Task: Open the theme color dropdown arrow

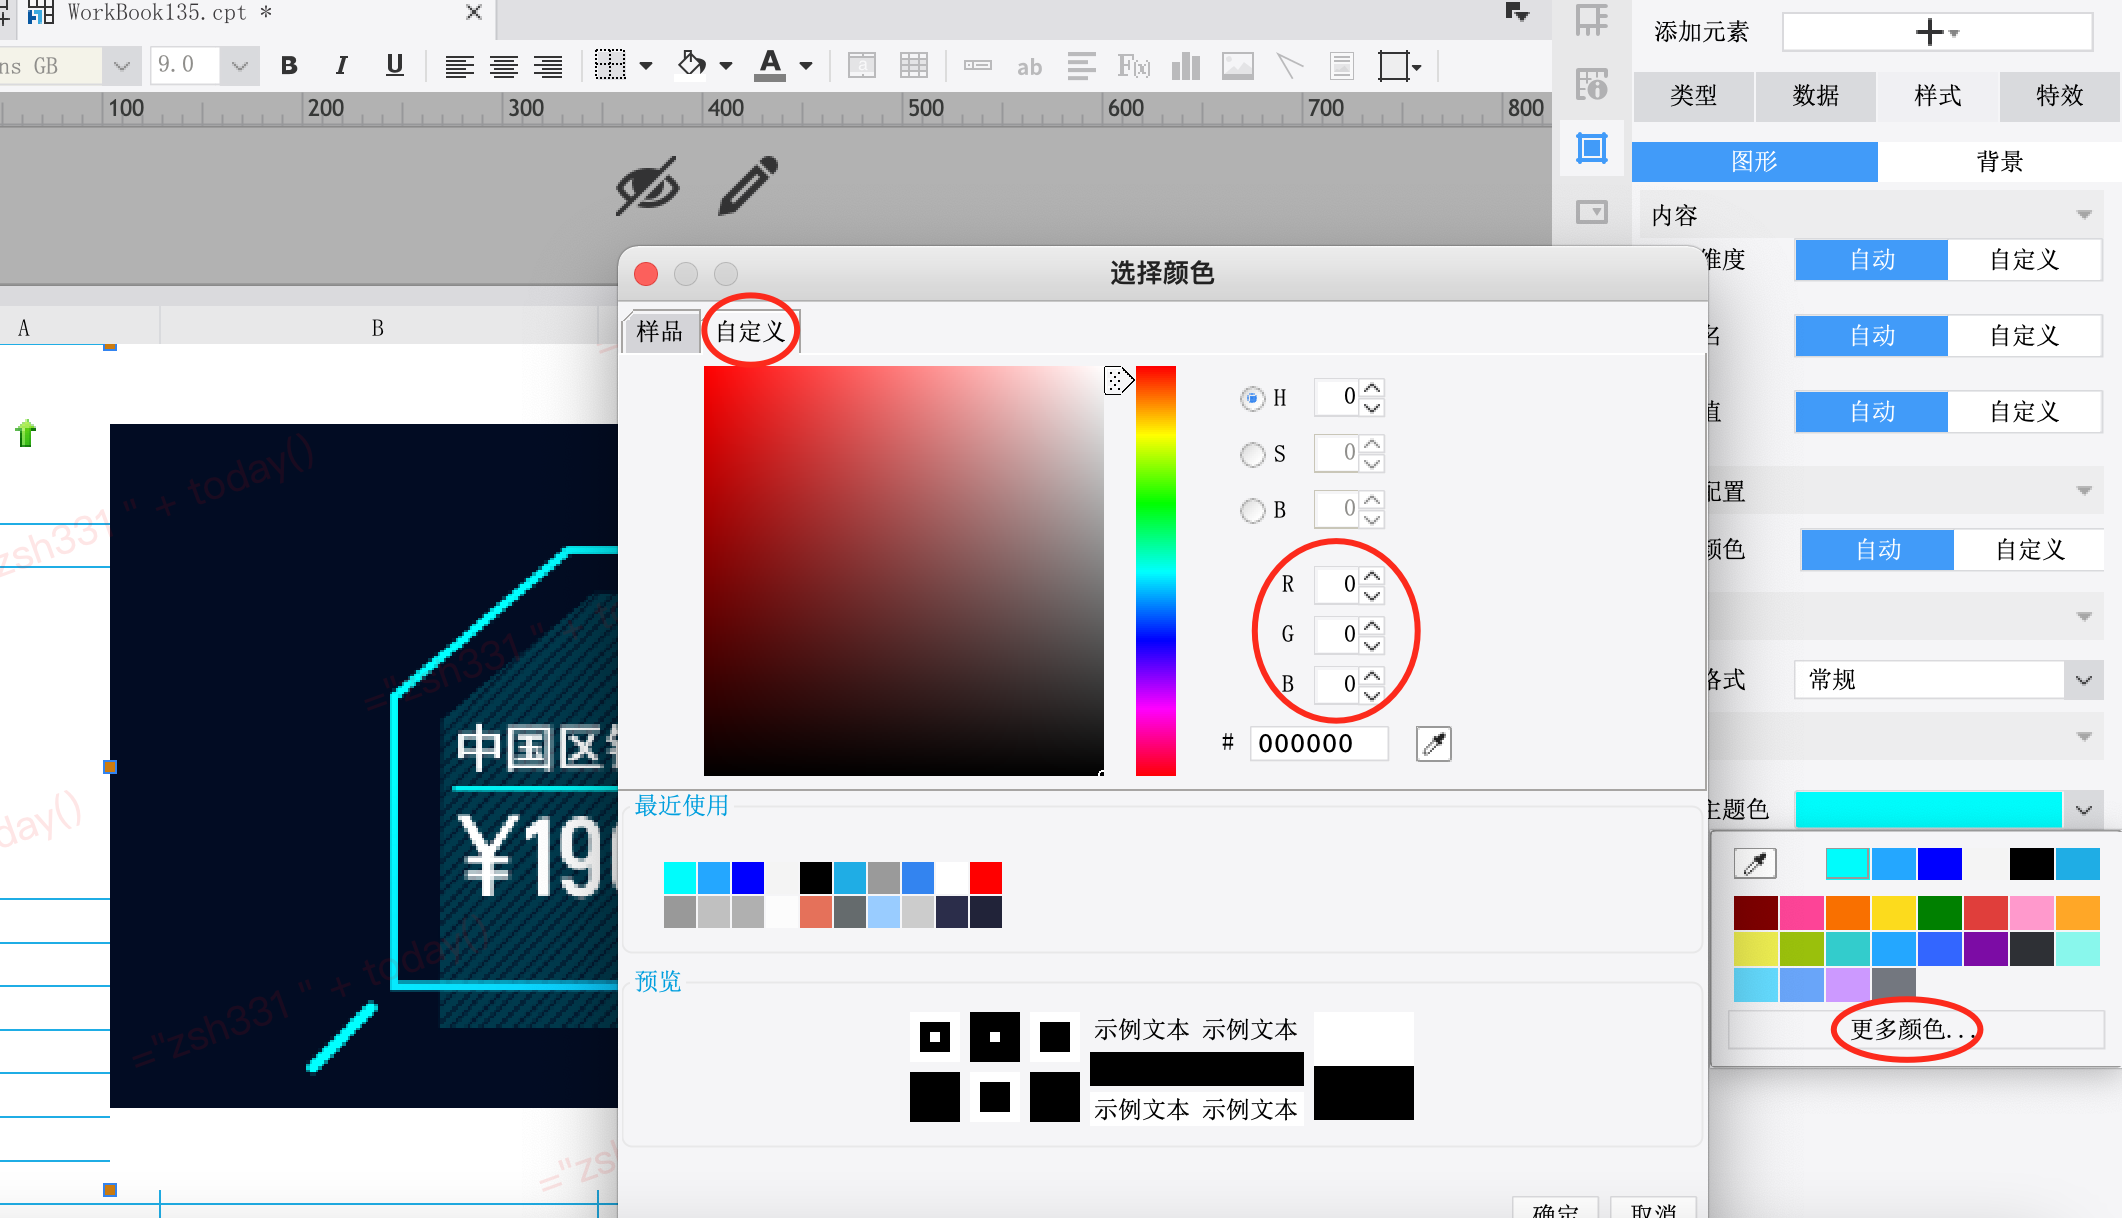Action: [2084, 810]
